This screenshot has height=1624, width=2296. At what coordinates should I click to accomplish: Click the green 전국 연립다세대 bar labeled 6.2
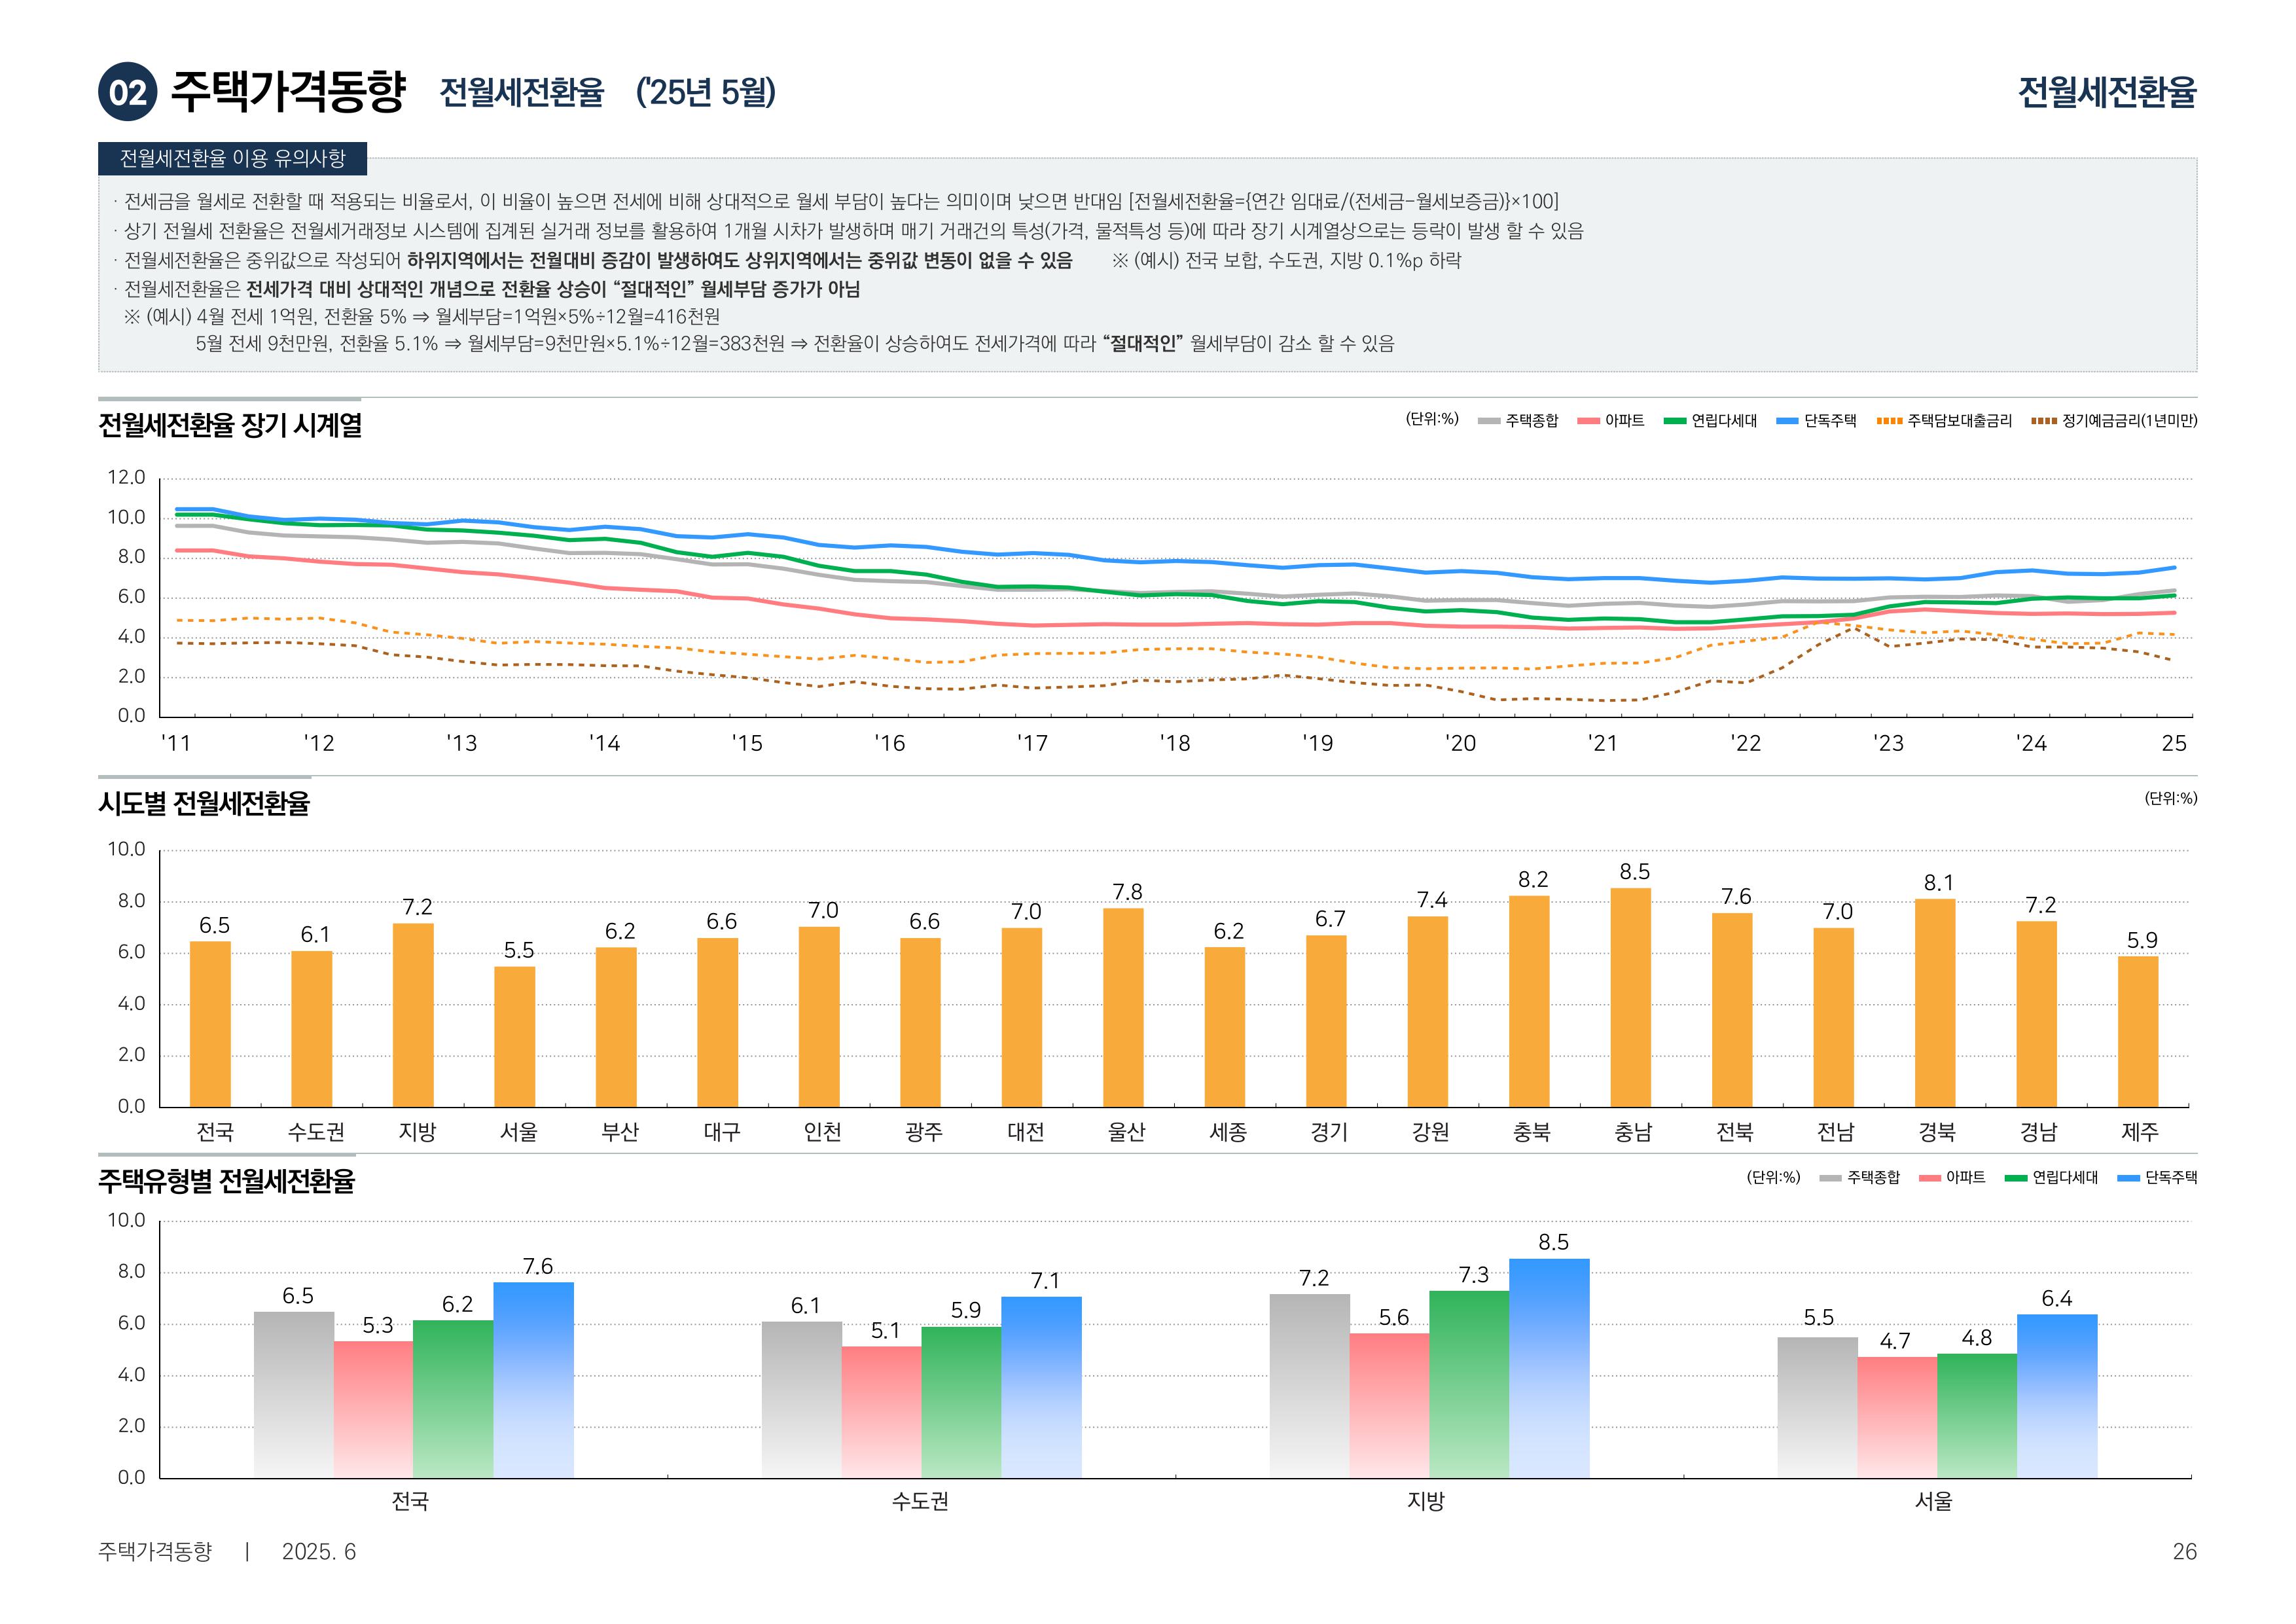click(453, 1398)
